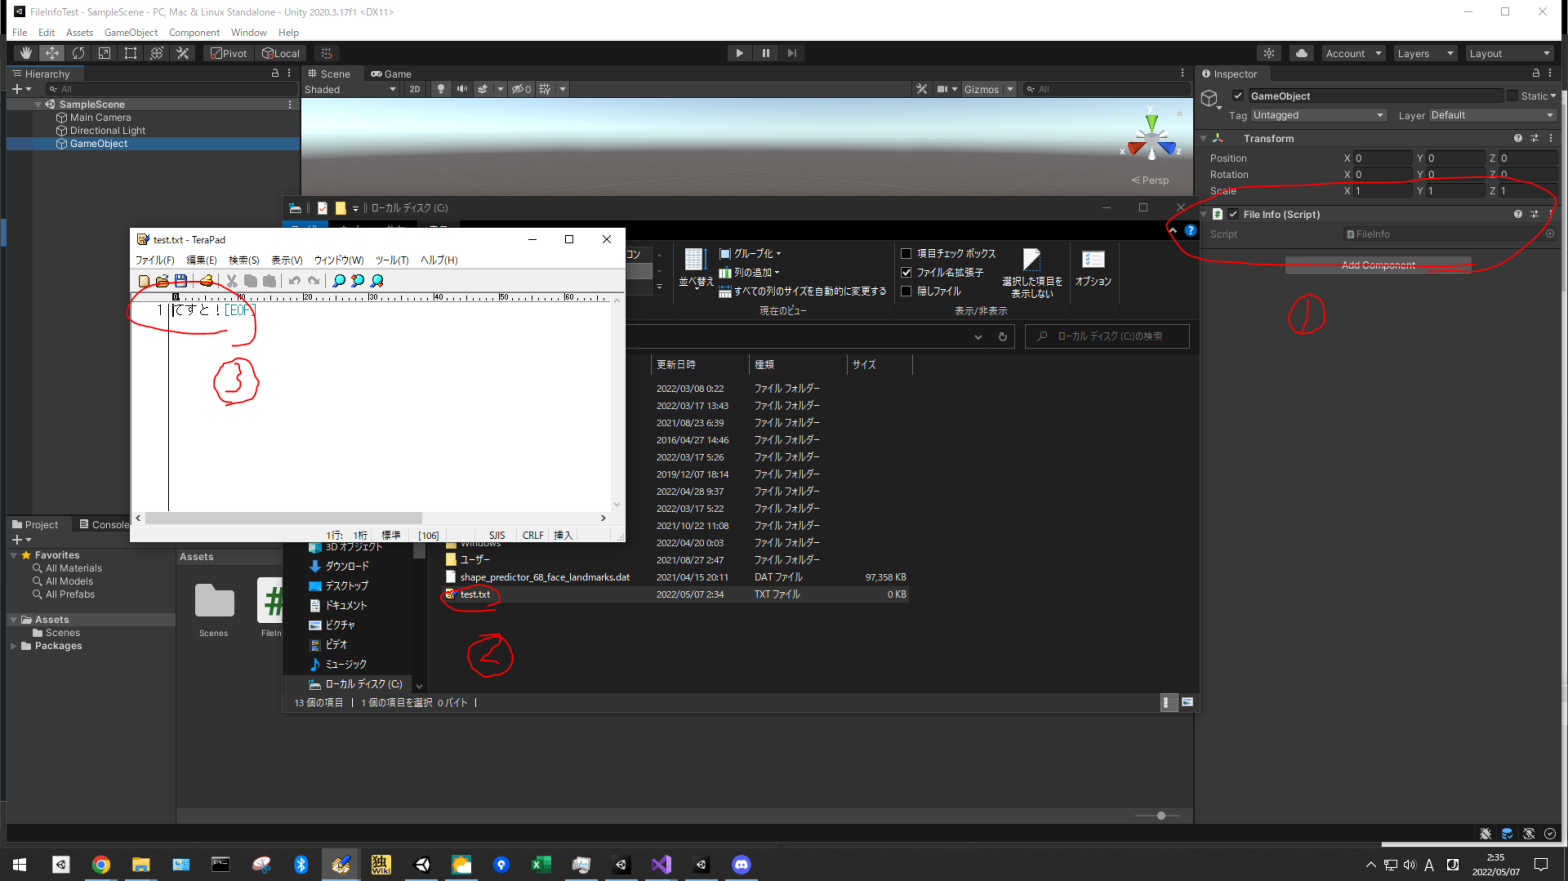Select the Move tool in Unity toolbar
Image resolution: width=1568 pixels, height=881 pixels.
(52, 53)
